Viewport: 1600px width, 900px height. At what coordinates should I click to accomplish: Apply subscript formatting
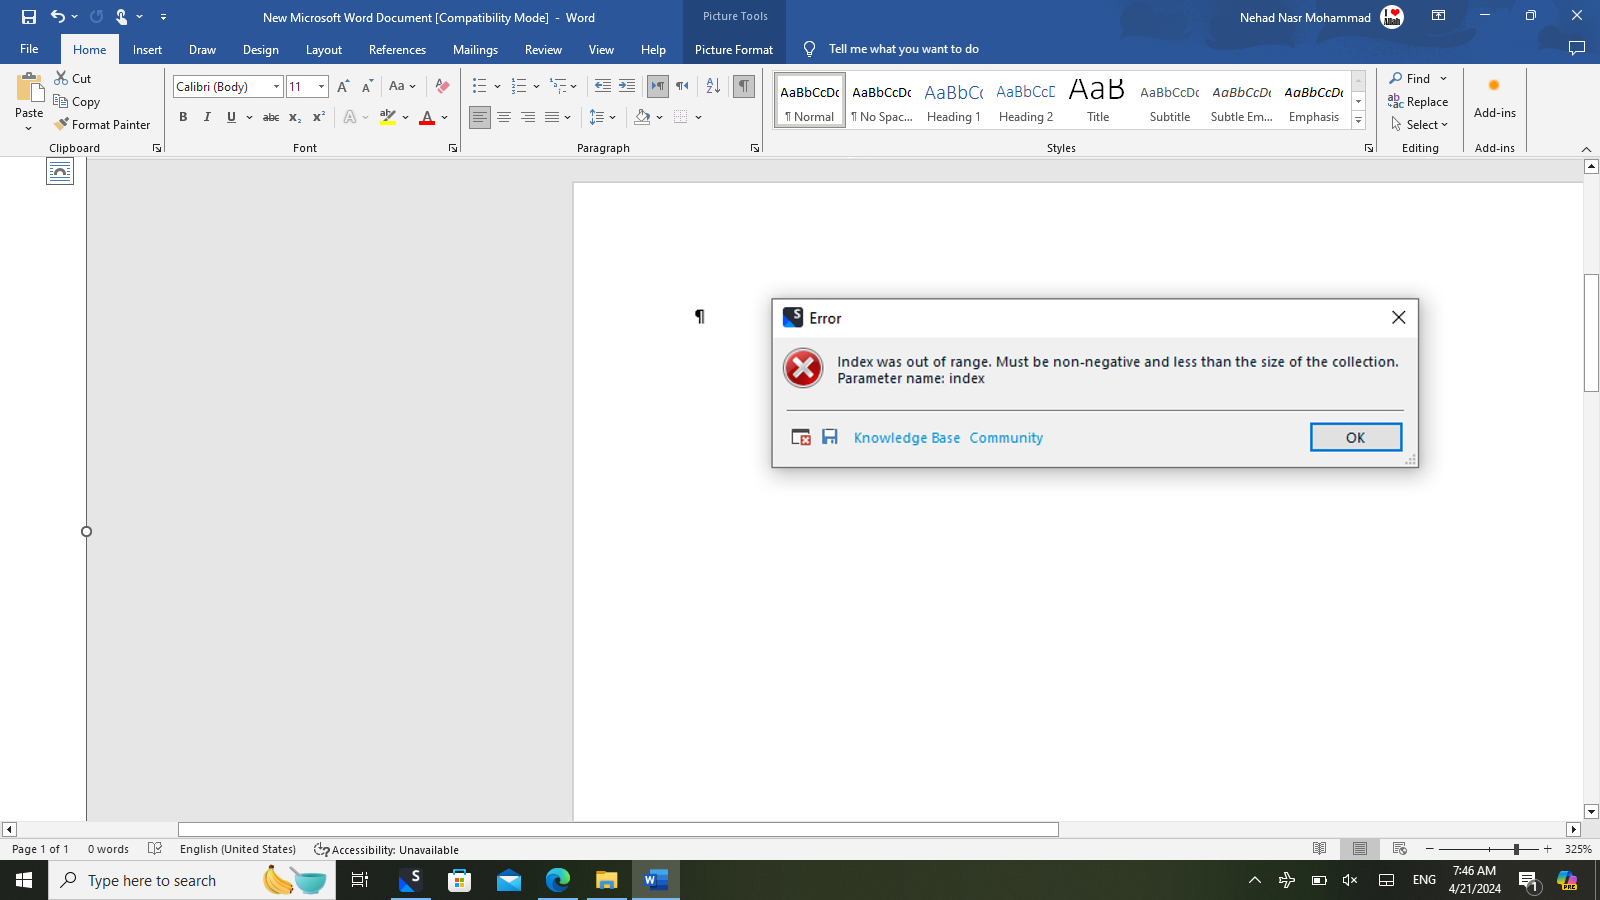295,117
